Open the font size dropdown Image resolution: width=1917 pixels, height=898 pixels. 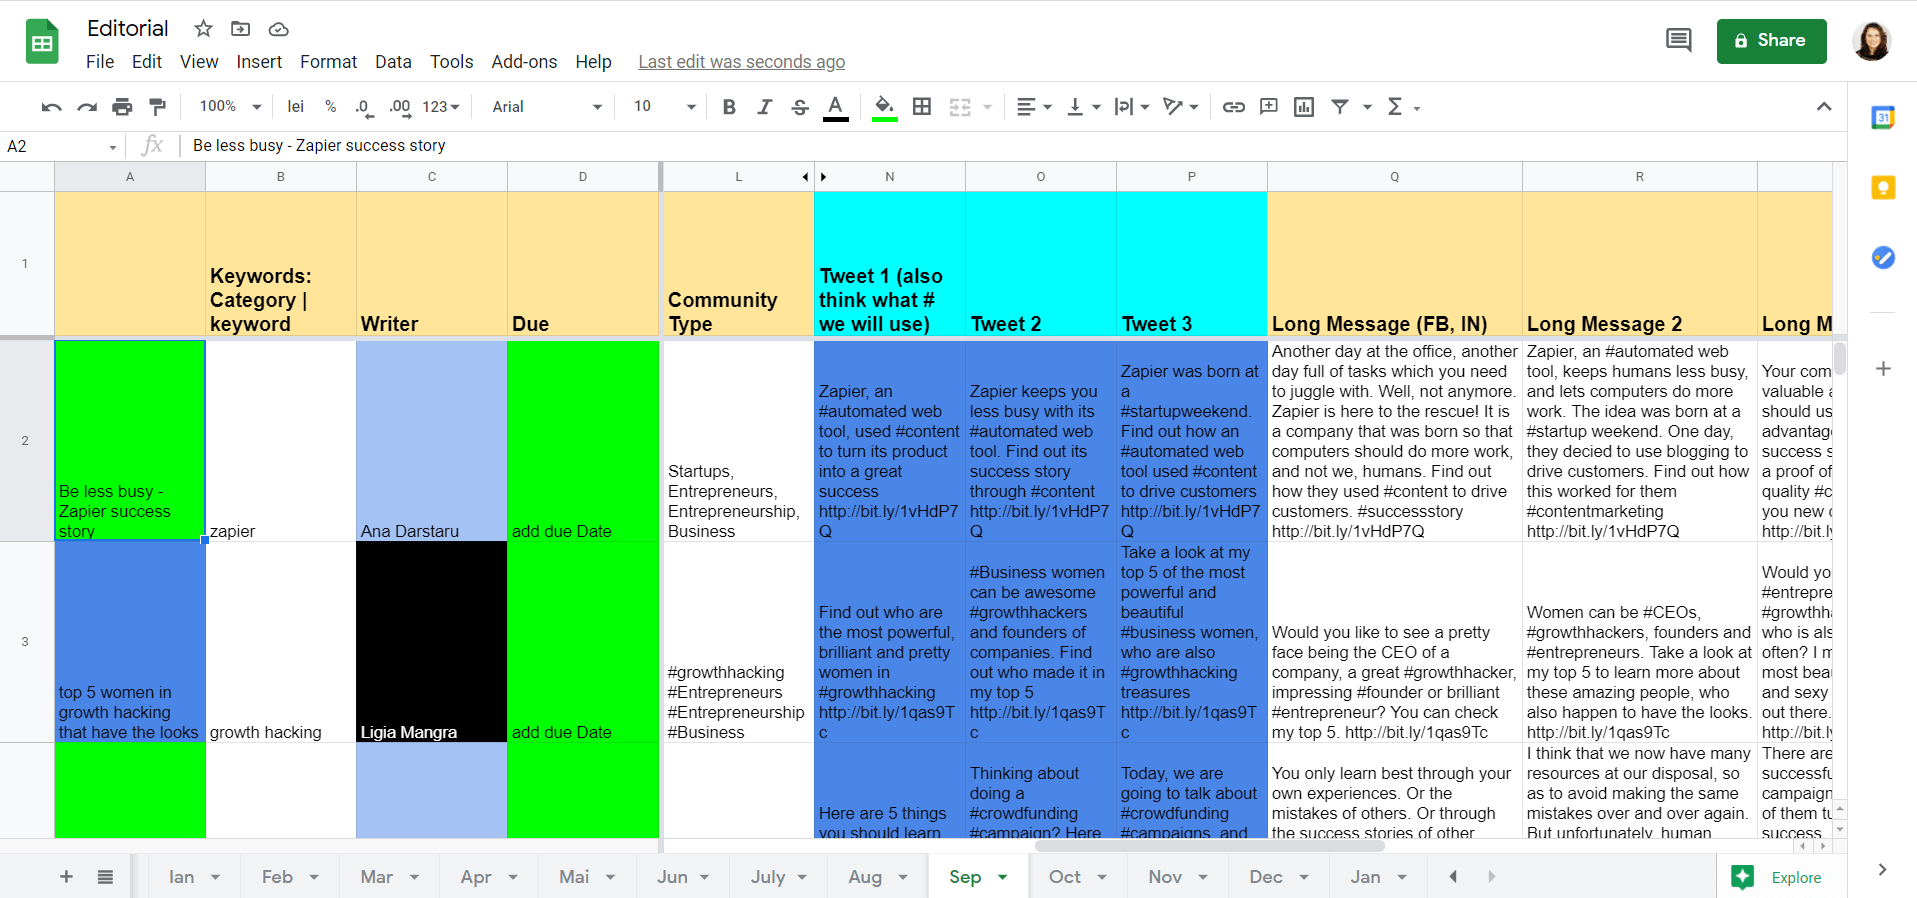point(664,107)
